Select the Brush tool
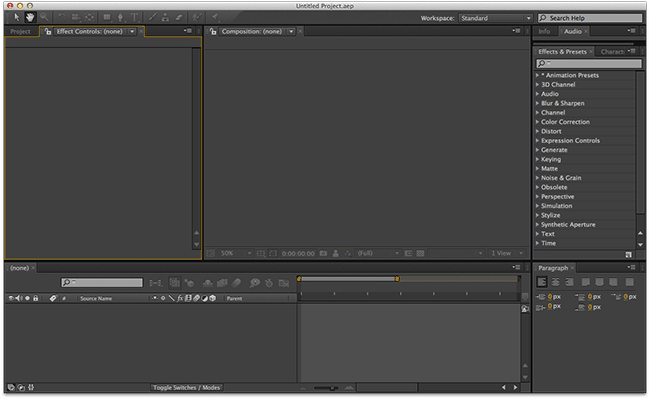This screenshot has width=650, height=399. pos(152,17)
